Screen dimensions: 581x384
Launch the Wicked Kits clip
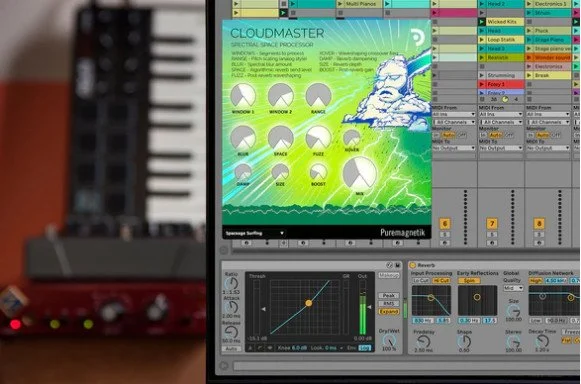[482, 22]
